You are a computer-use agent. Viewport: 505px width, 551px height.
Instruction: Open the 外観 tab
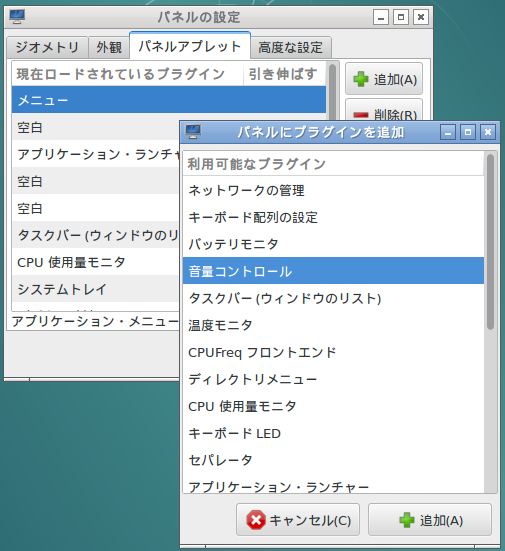pyautogui.click(x=109, y=47)
